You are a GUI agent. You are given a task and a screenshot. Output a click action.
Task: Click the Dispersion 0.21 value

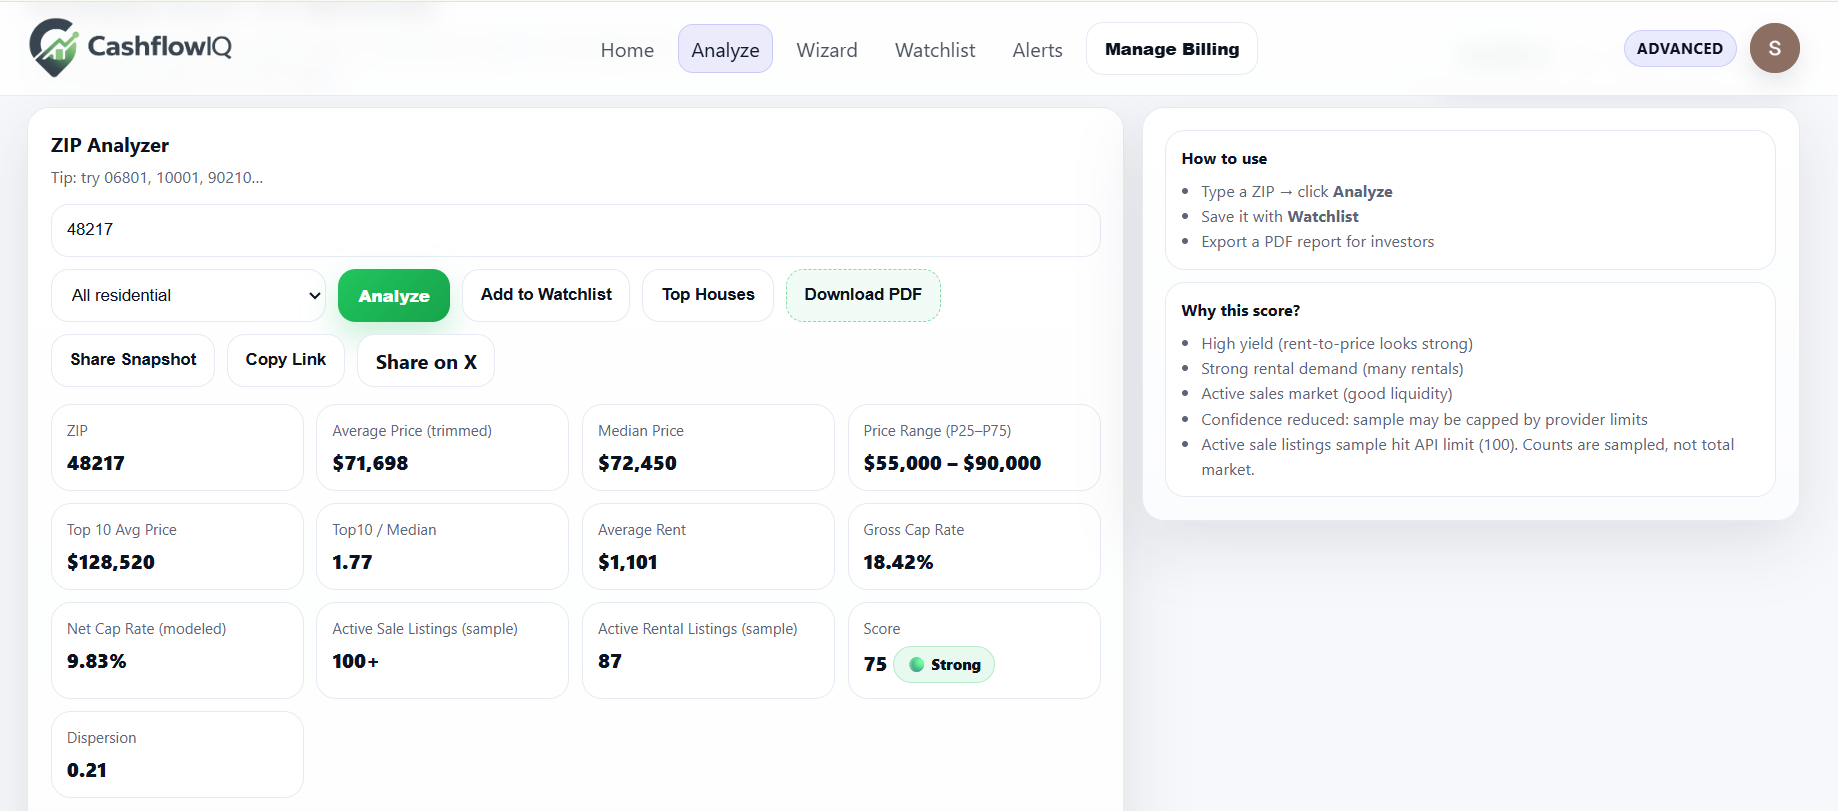[87, 770]
